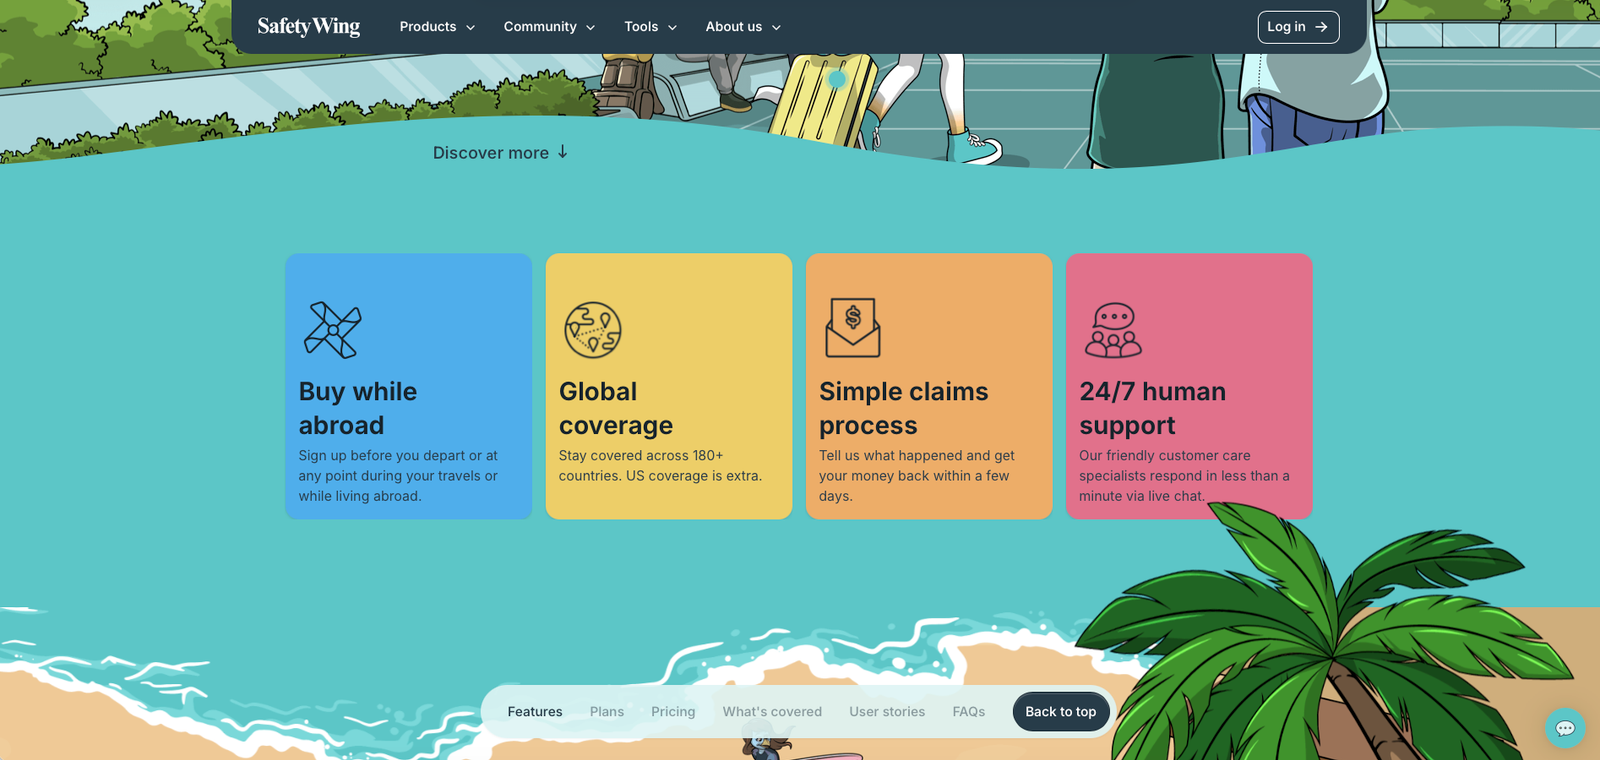Click the globe icon in Global coverage card

pos(593,330)
